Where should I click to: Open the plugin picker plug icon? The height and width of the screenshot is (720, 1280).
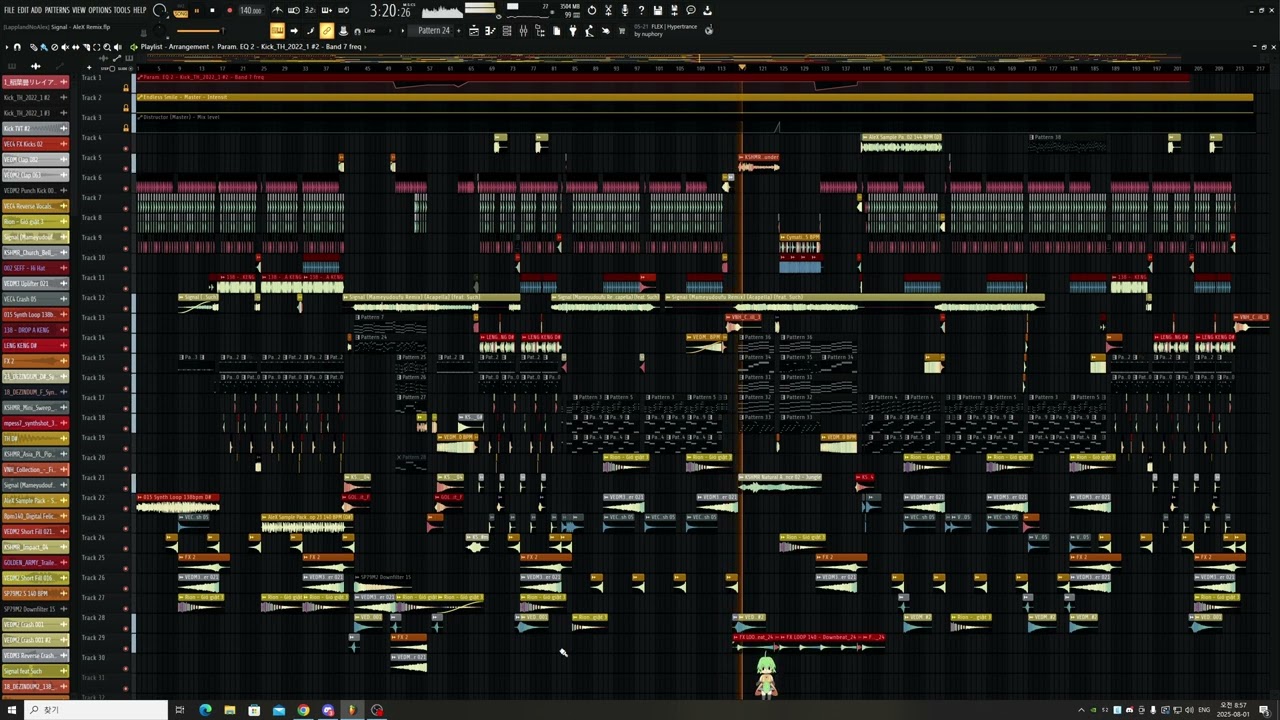tap(573, 31)
